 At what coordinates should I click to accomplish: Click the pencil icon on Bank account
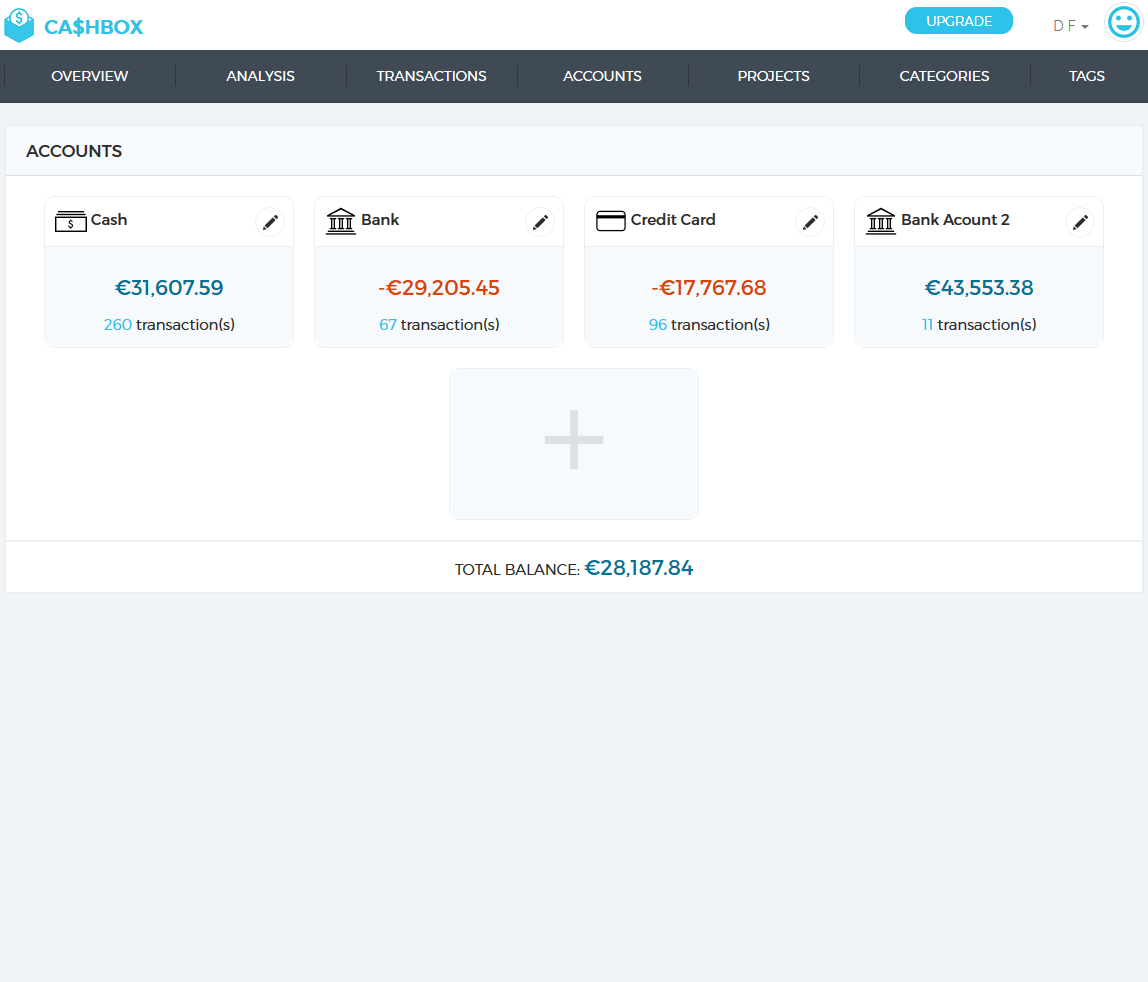[x=540, y=222]
